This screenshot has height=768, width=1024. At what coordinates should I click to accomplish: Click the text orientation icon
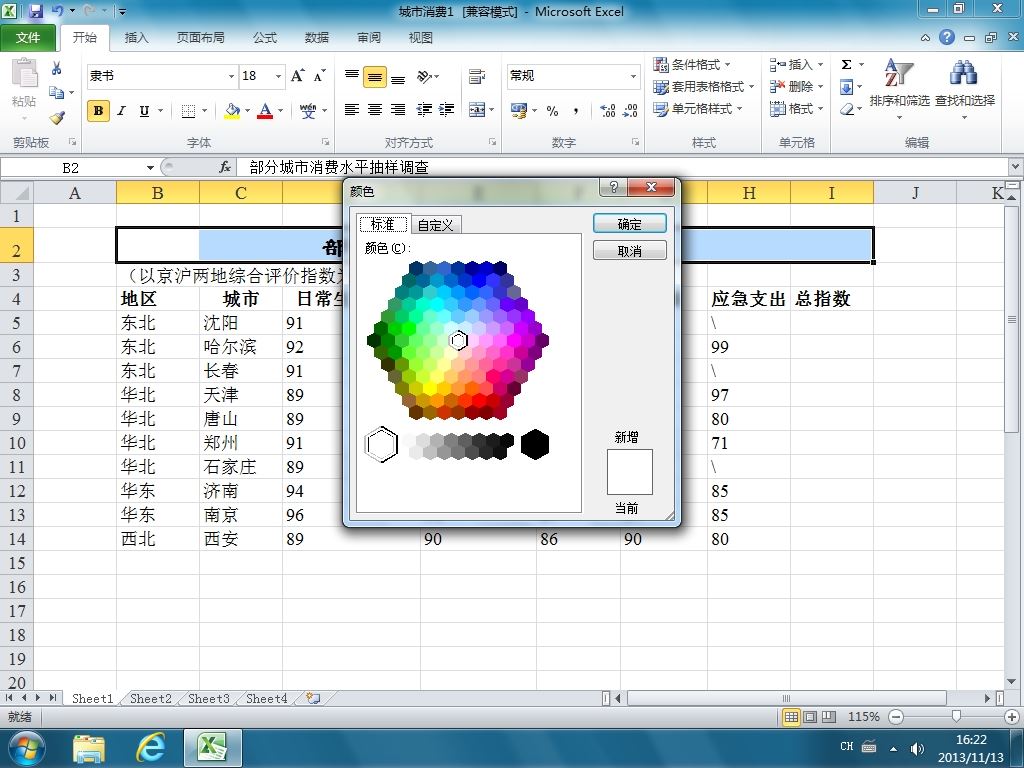425,76
